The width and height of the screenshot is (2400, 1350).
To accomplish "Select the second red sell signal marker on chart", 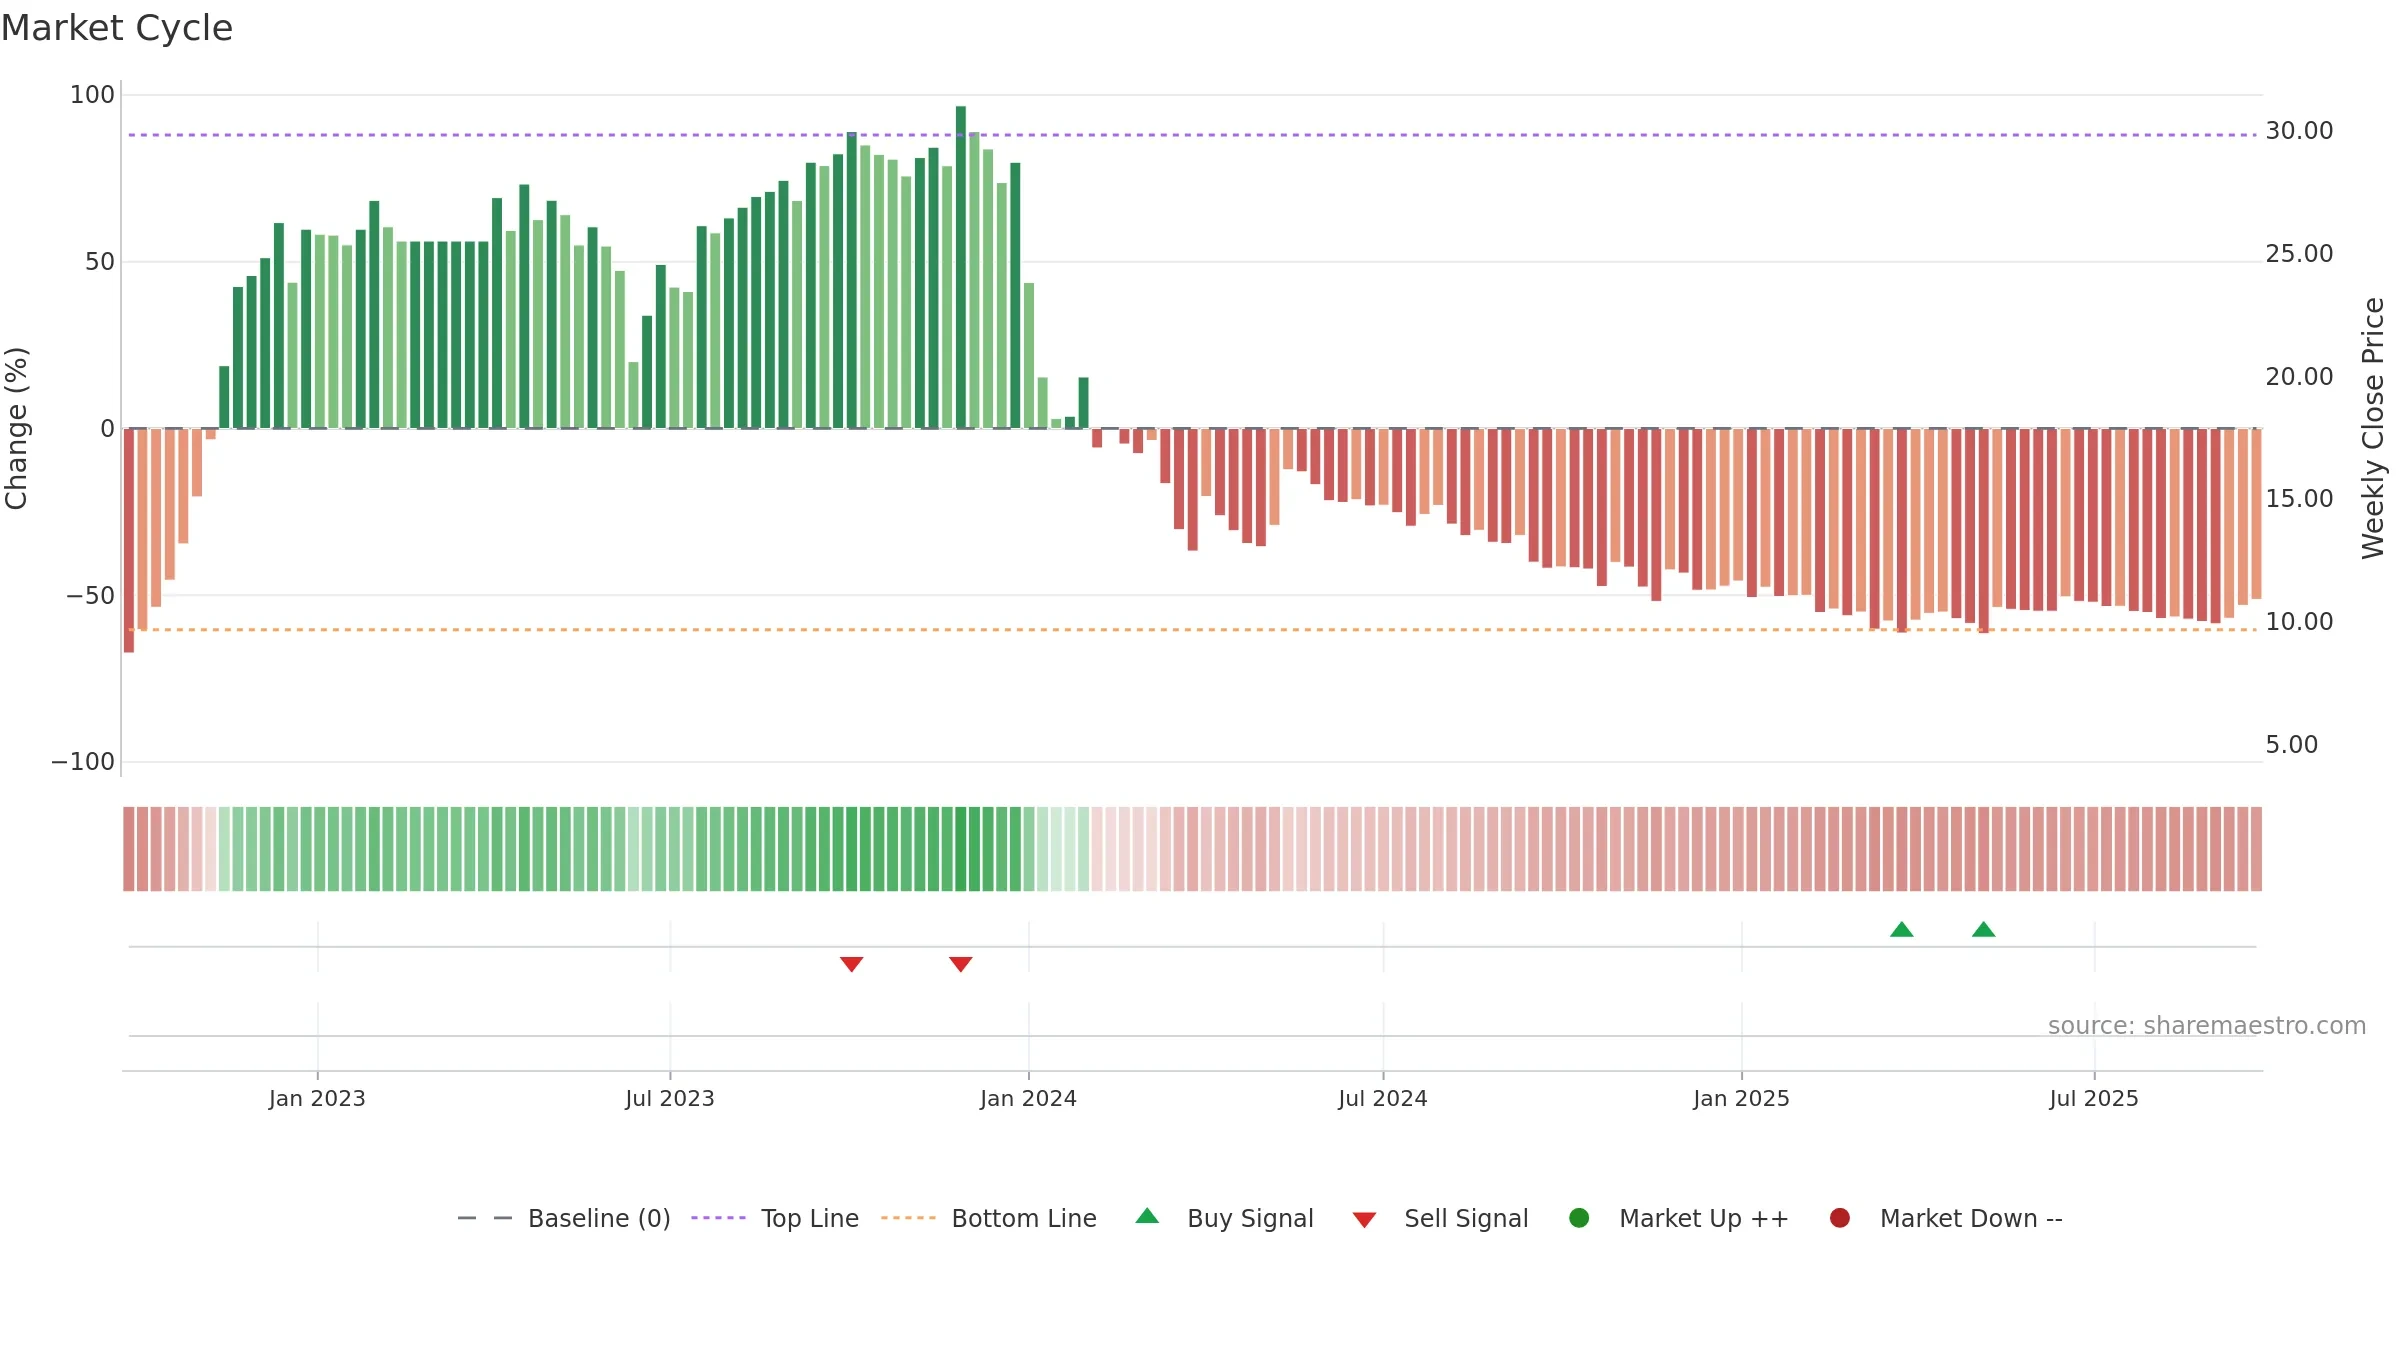I will 961,964.
